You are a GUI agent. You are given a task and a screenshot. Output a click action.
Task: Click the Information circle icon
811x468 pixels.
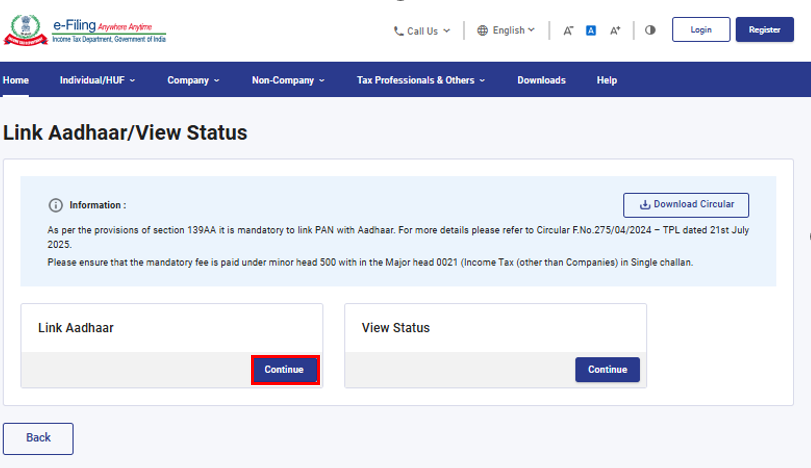pos(55,205)
